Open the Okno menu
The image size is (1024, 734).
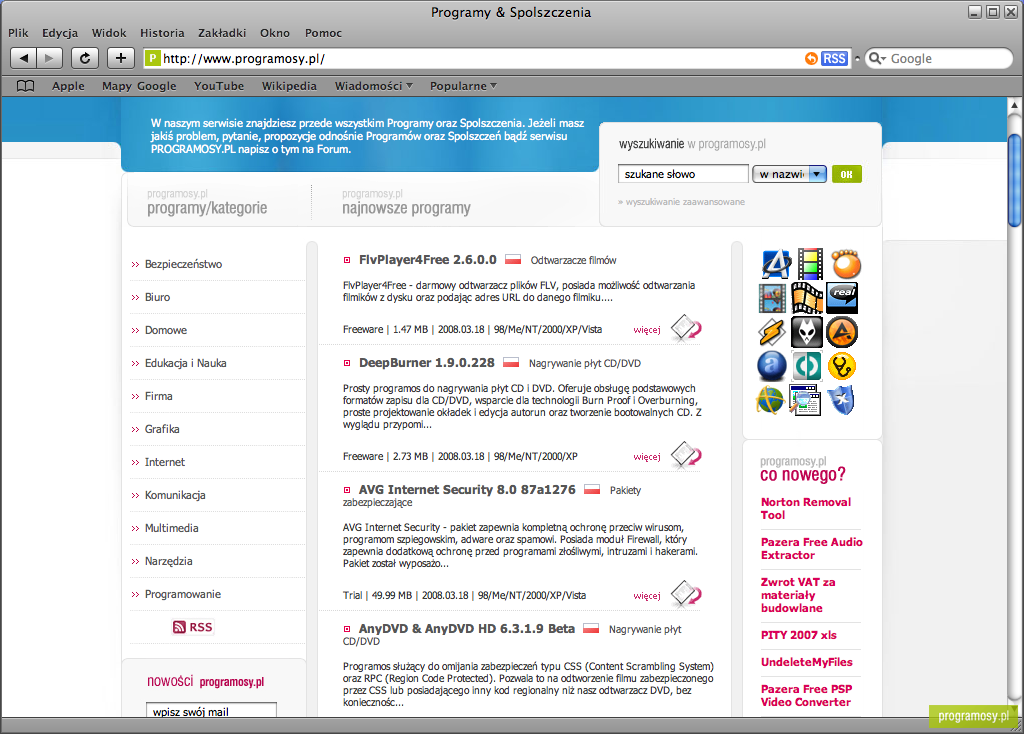(275, 33)
